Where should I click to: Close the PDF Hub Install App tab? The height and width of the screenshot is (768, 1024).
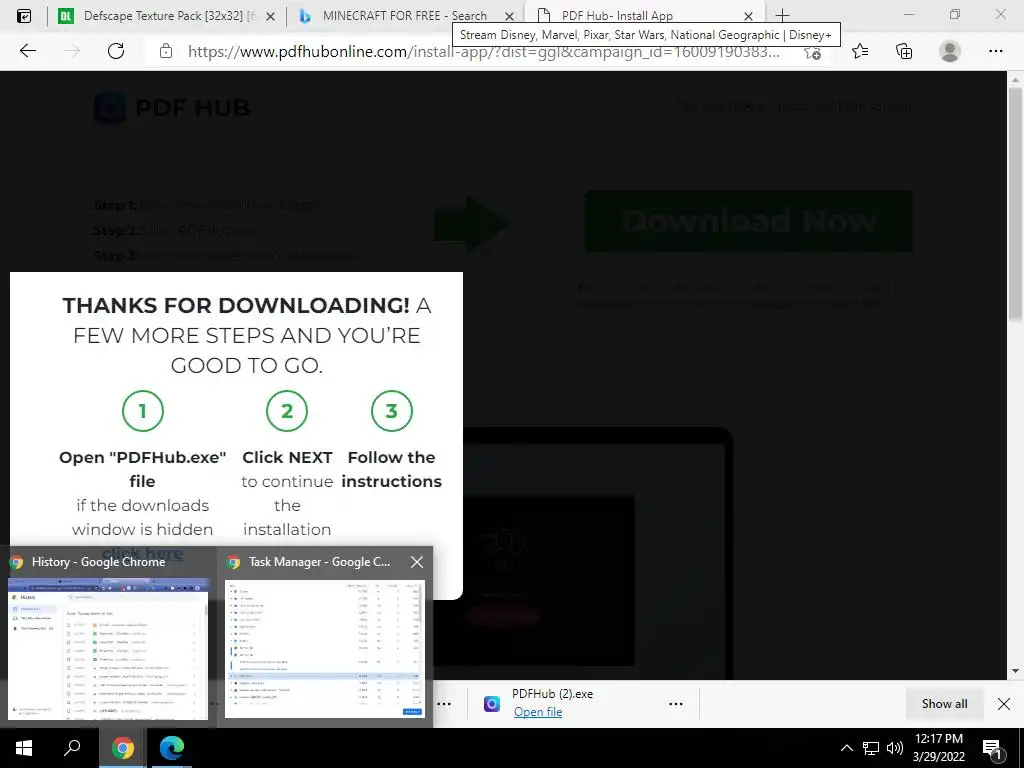click(748, 16)
